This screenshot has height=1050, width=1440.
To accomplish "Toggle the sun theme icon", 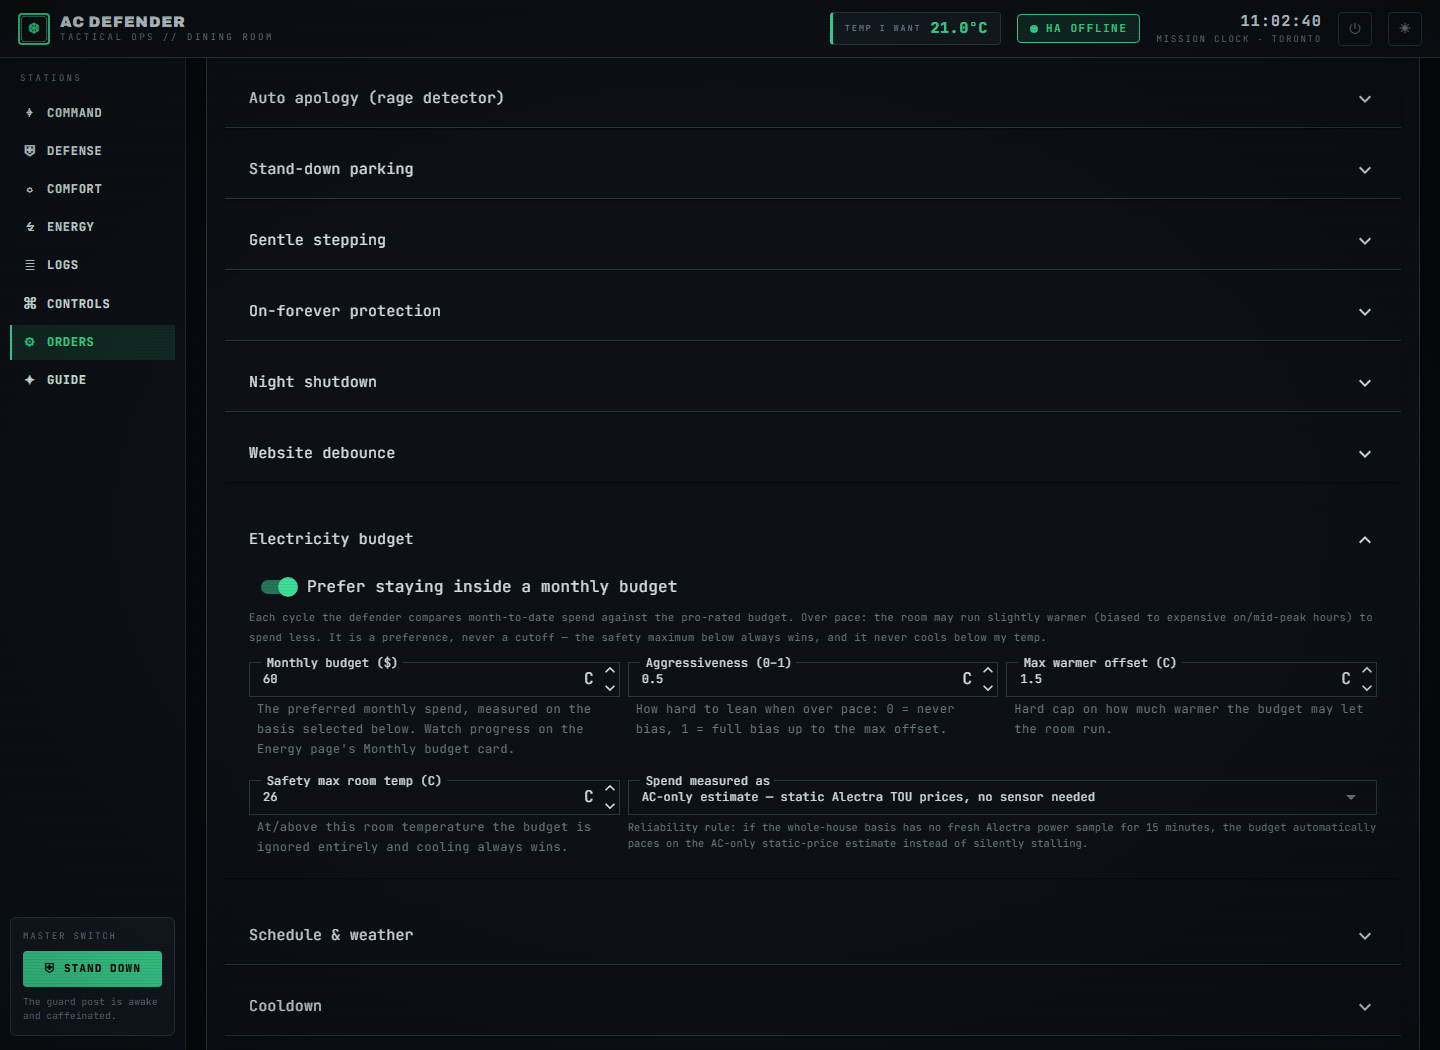I will [1405, 29].
